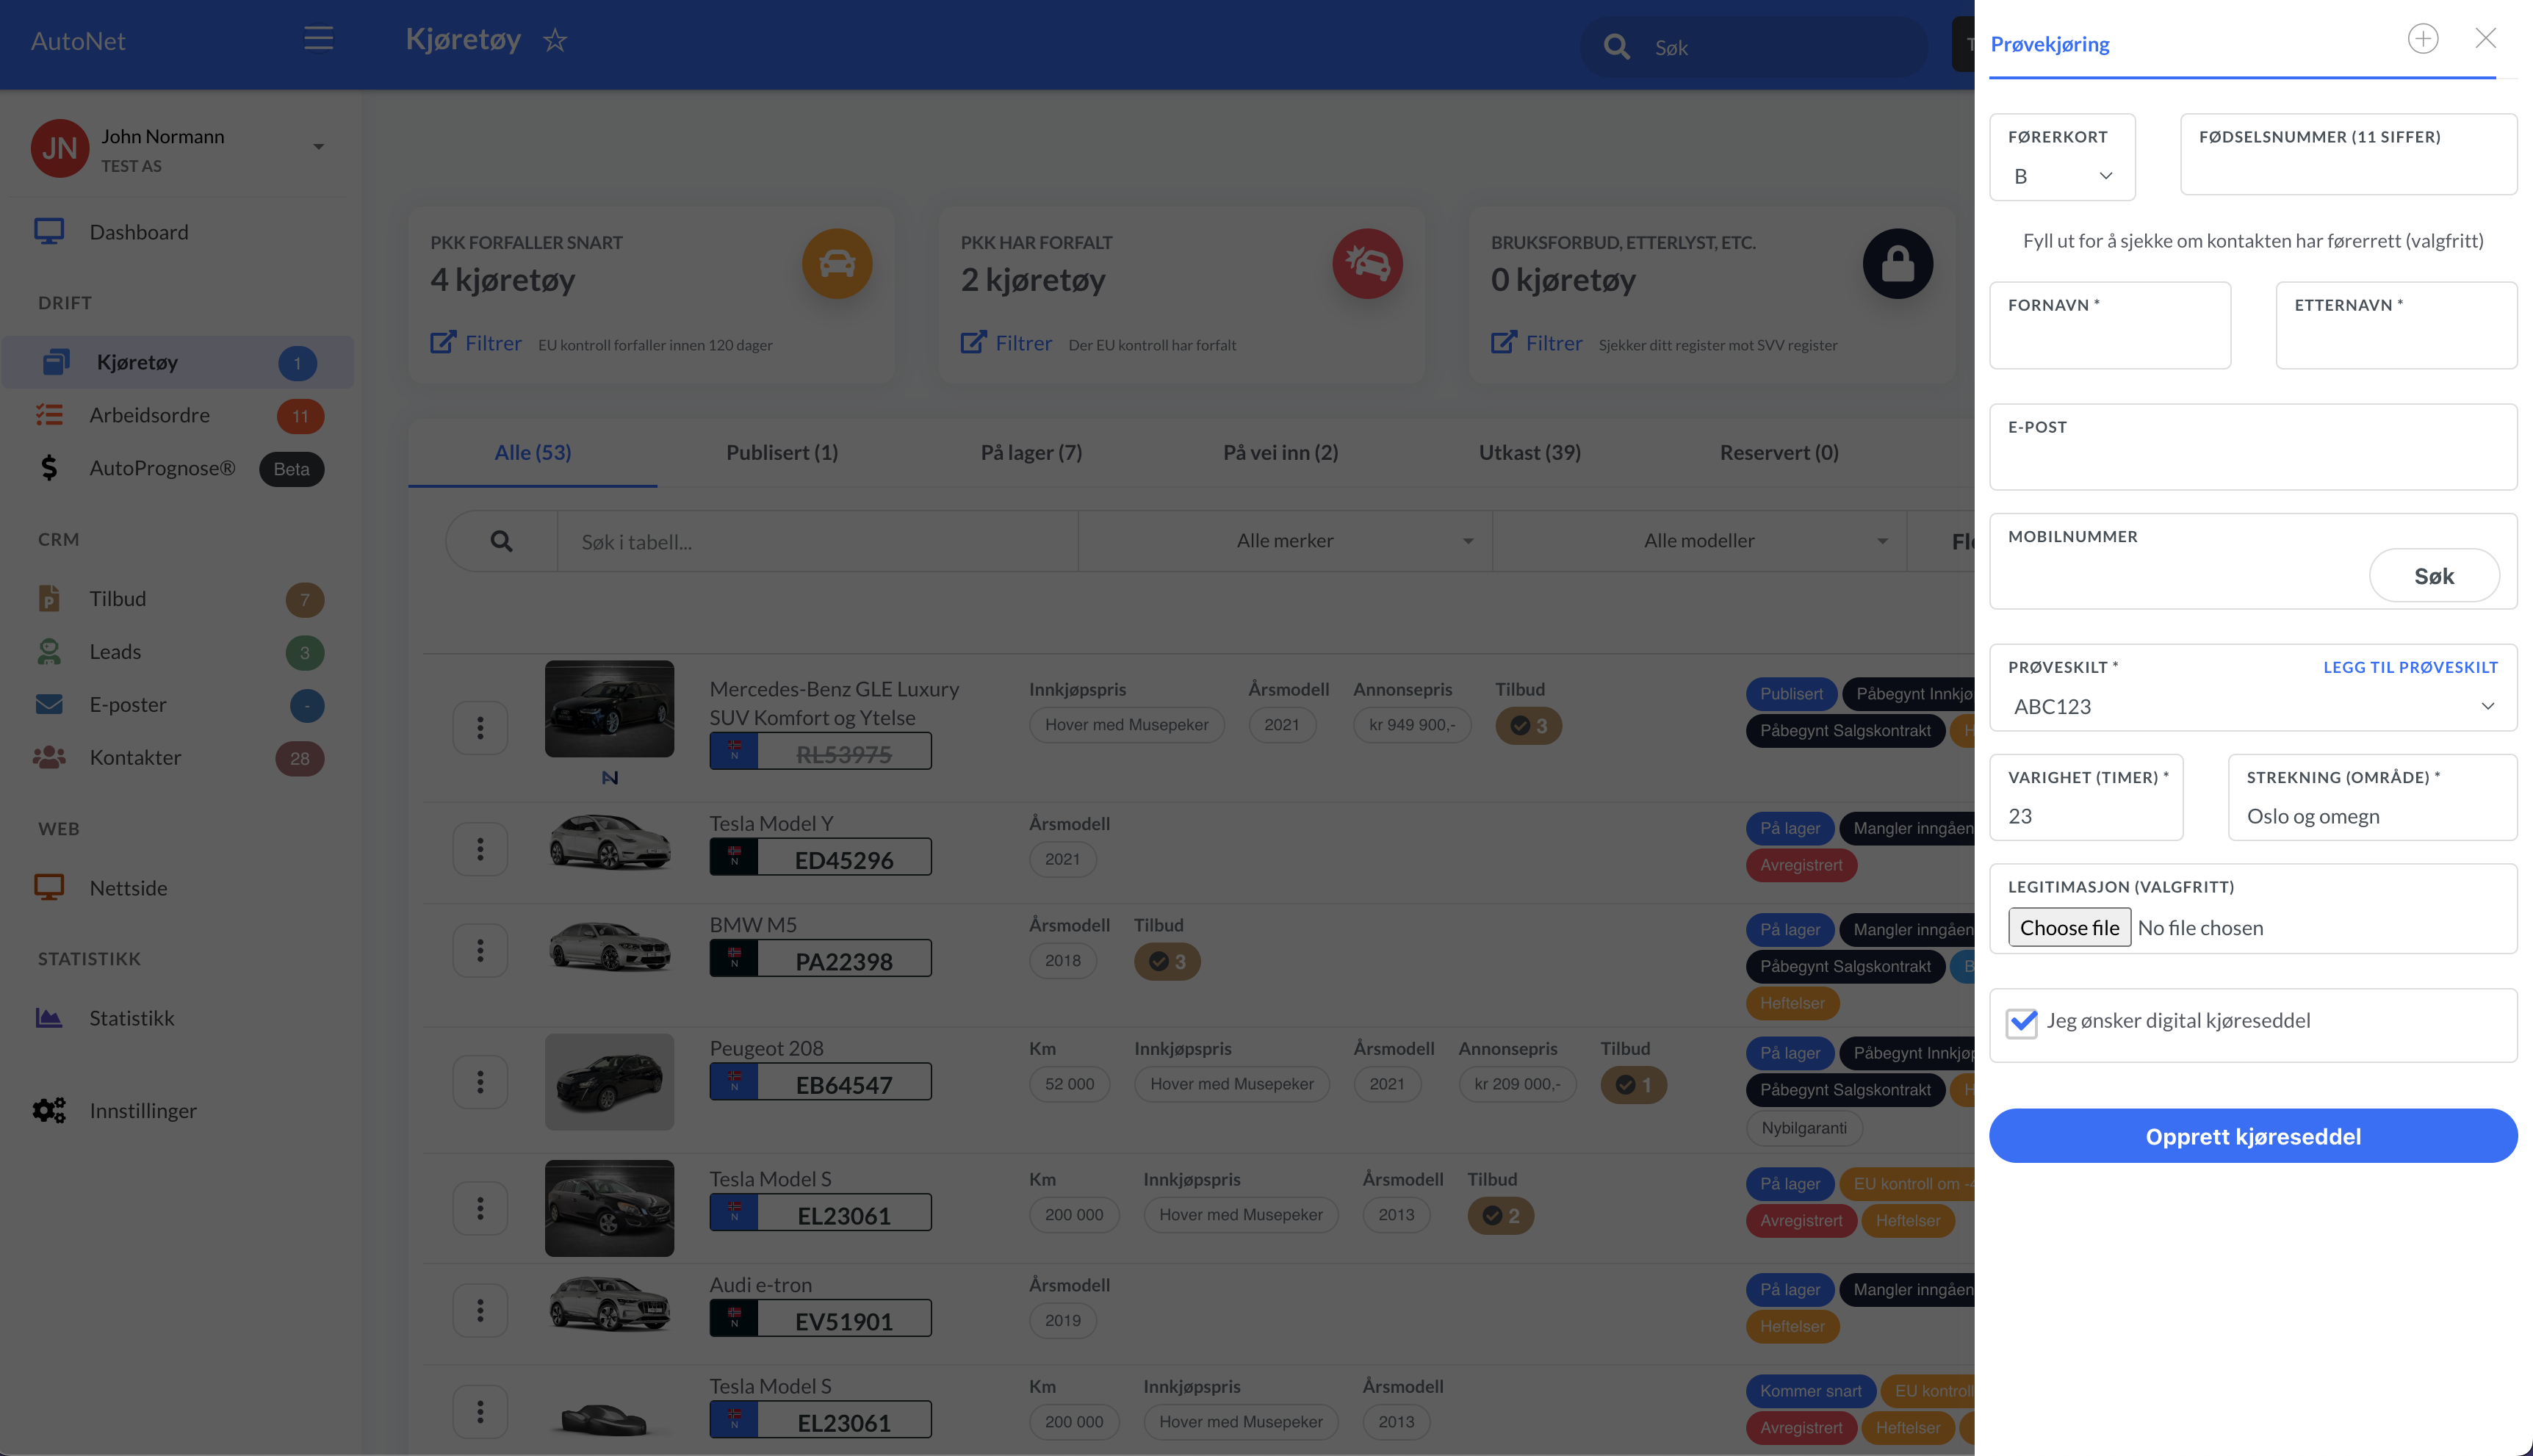The height and width of the screenshot is (1456, 2533).
Task: Click the Søk button in Mobilnummer field
Action: tap(2433, 575)
